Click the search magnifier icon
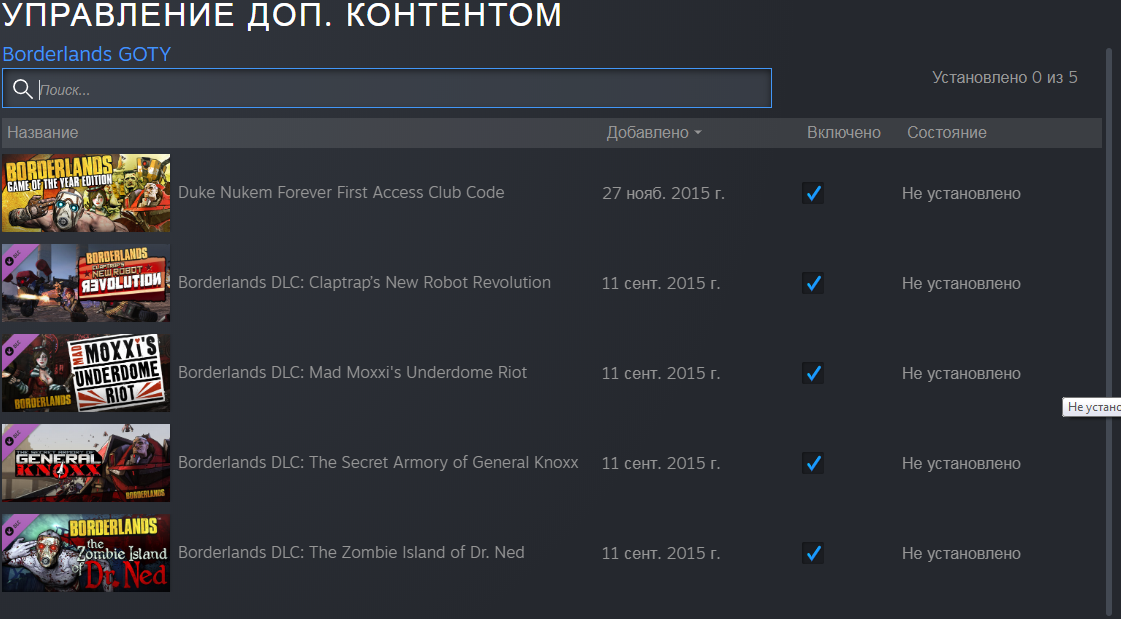This screenshot has height=619, width=1121. [x=23, y=89]
